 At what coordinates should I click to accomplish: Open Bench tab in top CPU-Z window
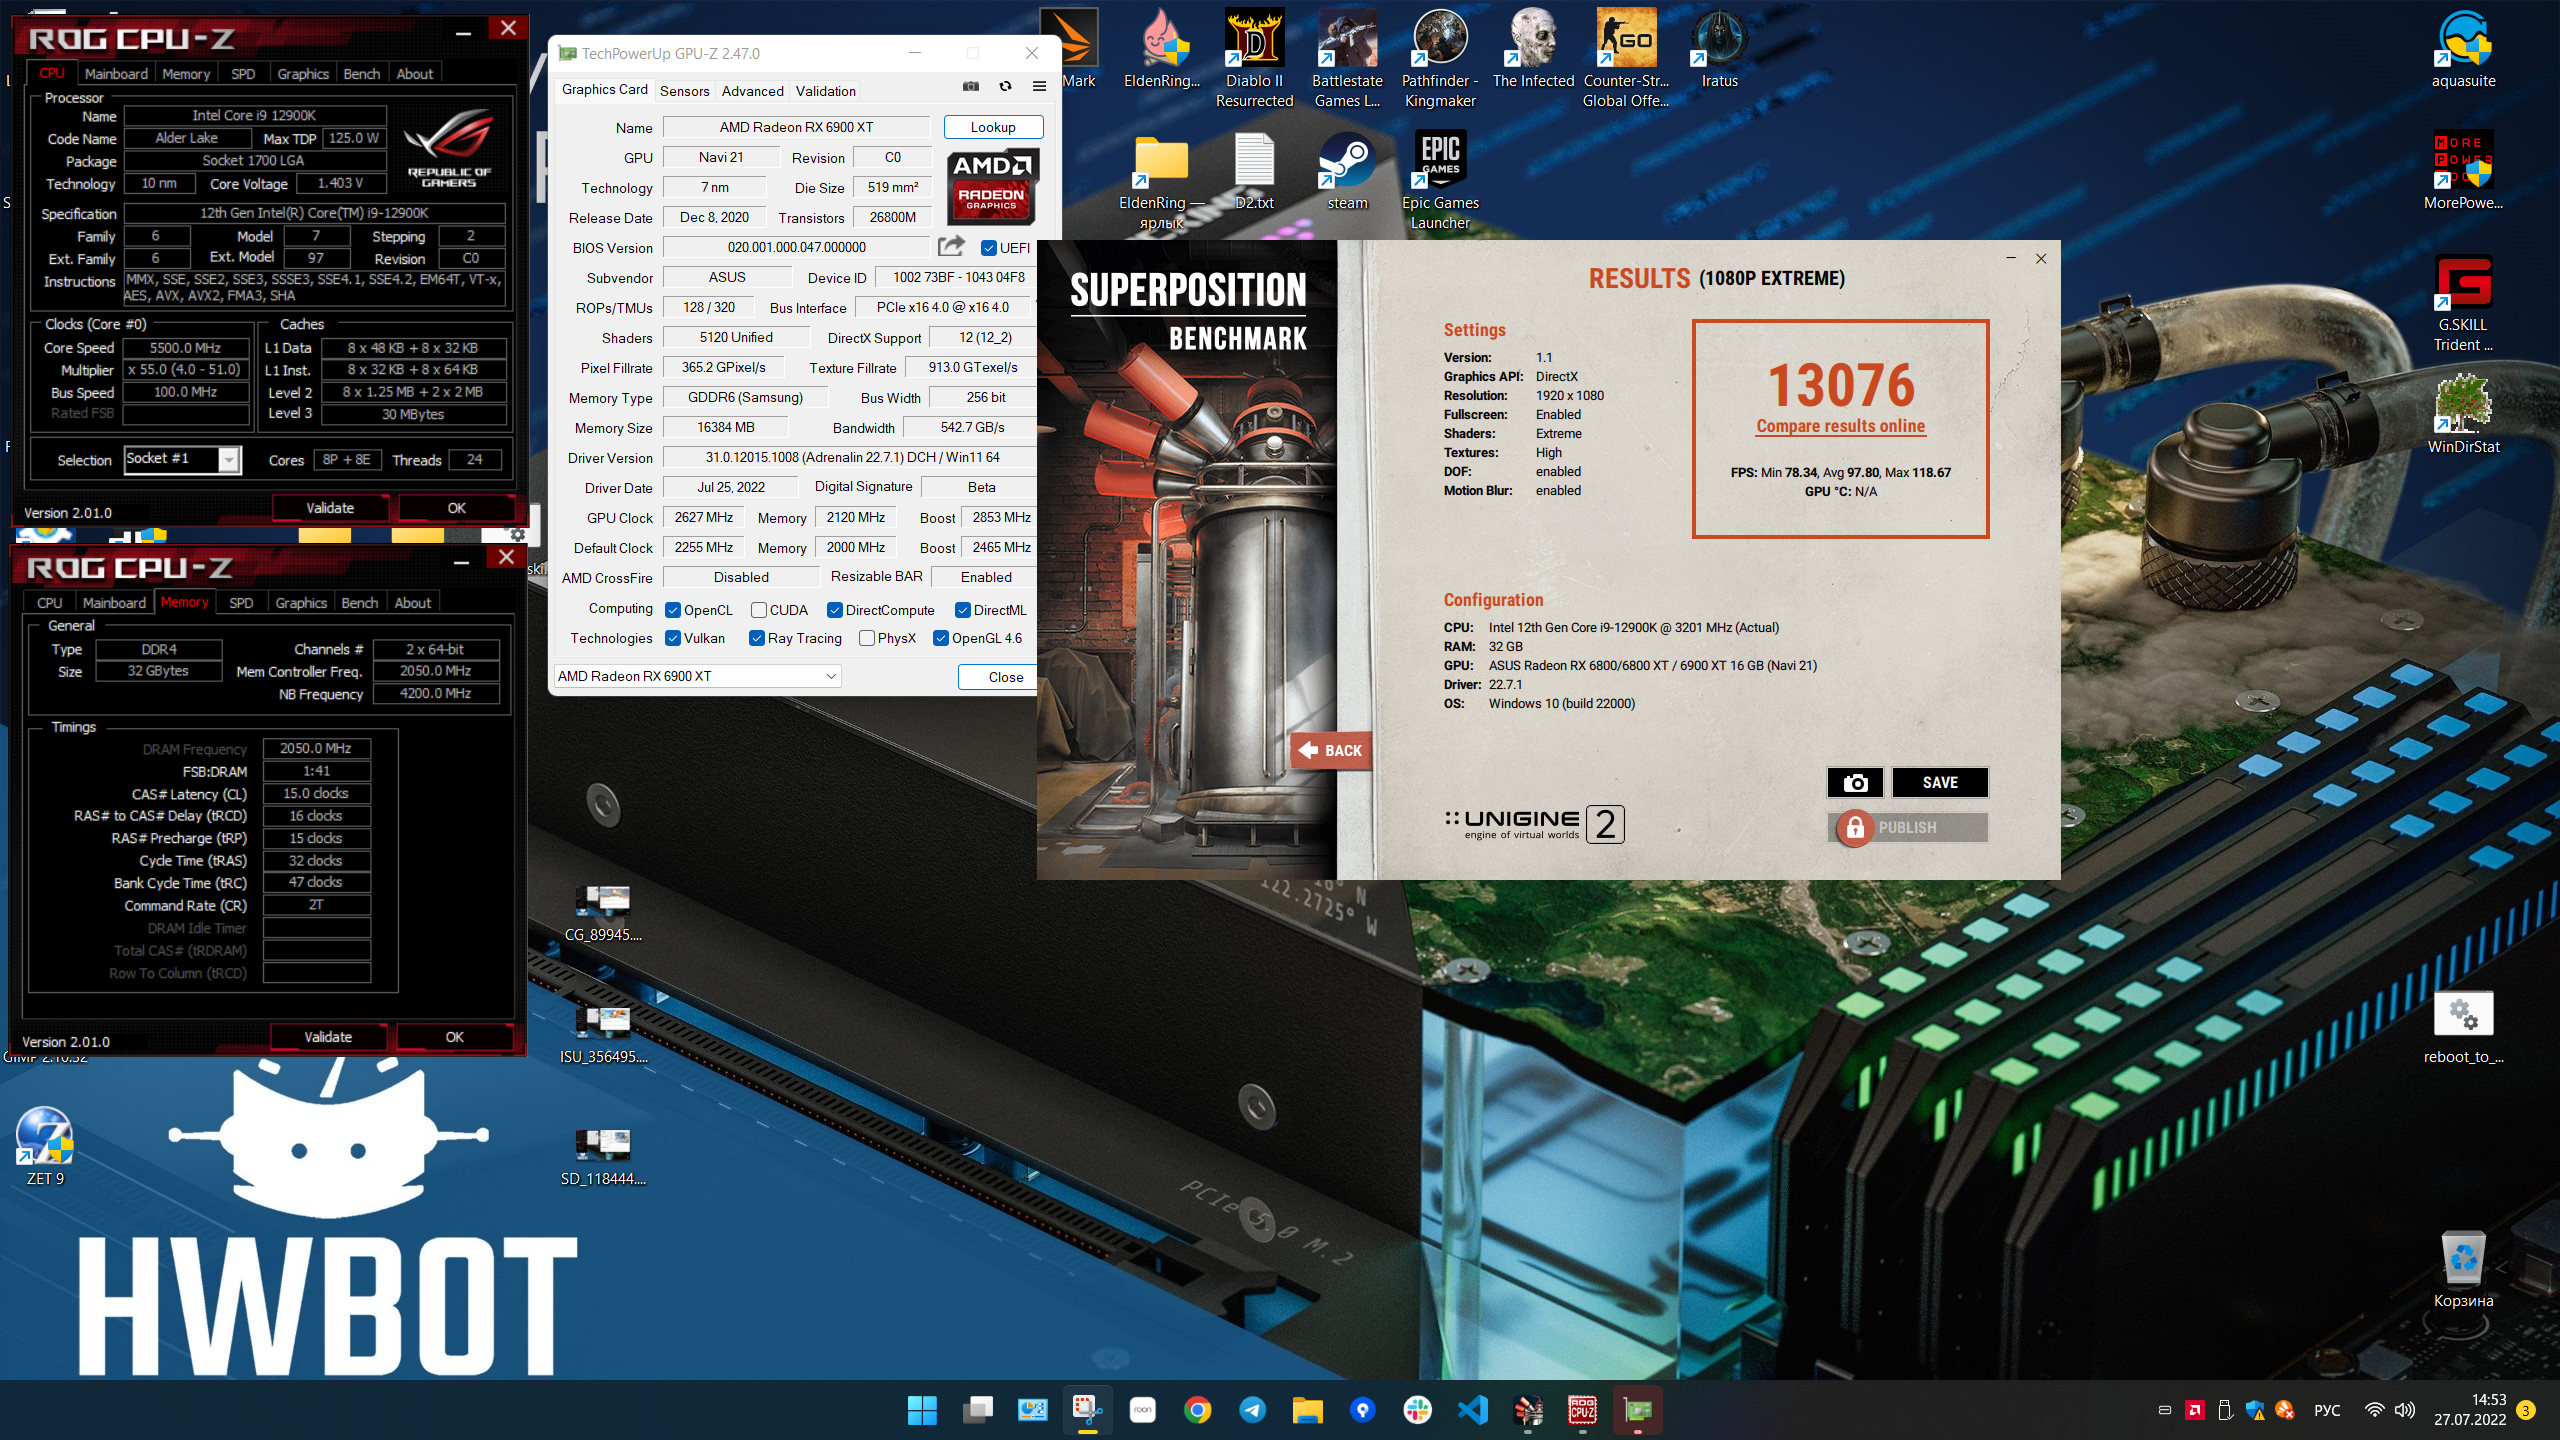pyautogui.click(x=361, y=74)
